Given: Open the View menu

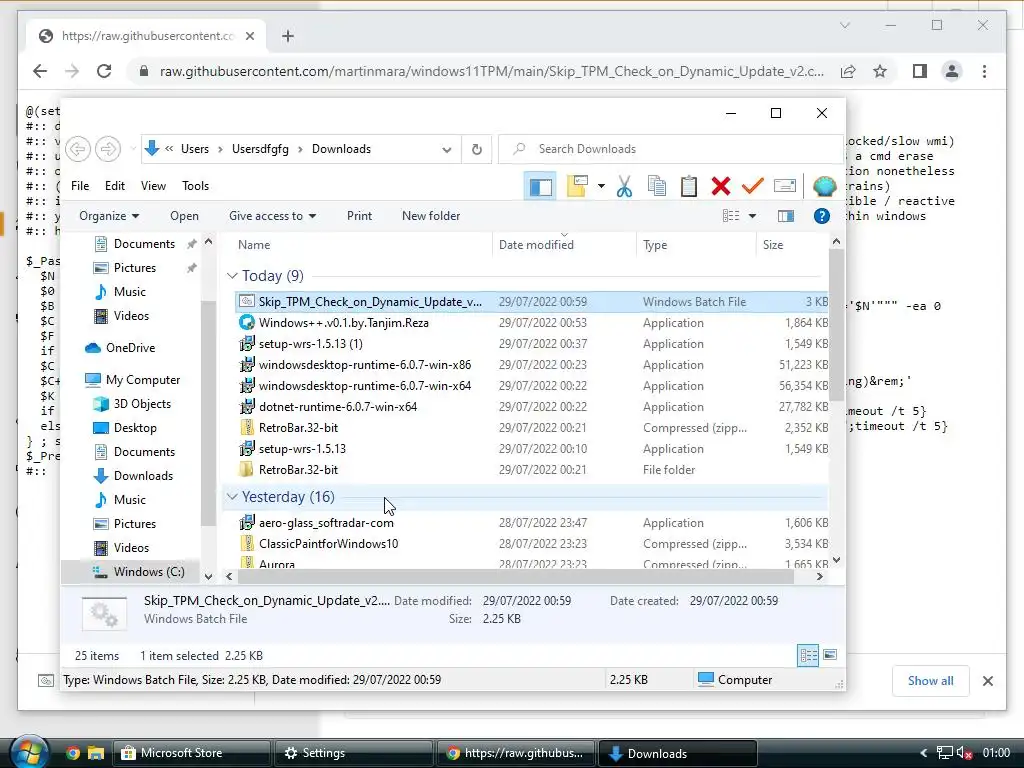Looking at the screenshot, I should (153, 186).
